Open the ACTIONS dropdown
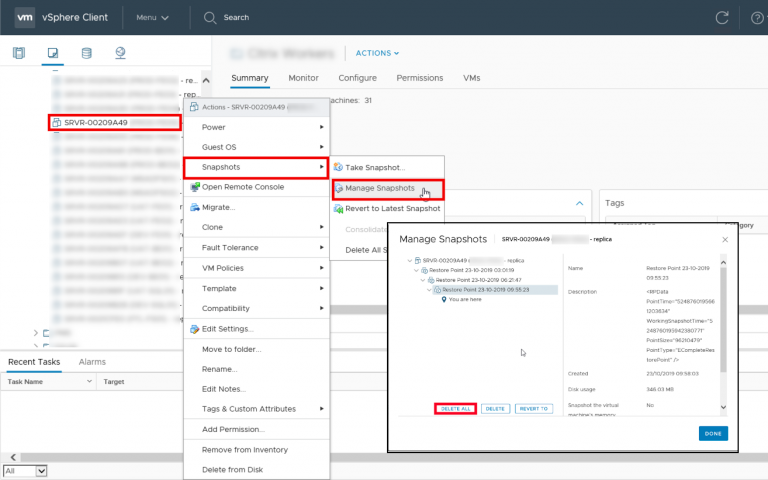The height and width of the screenshot is (480, 768). pos(377,53)
